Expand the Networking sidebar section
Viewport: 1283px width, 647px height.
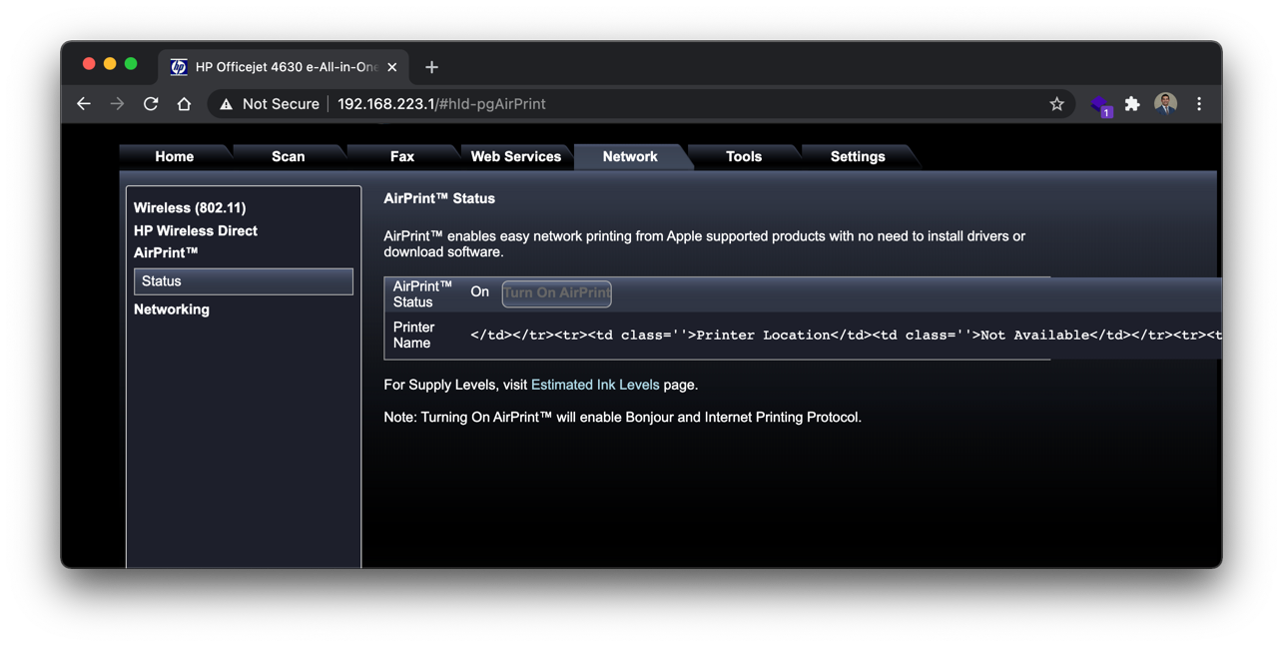pos(172,310)
